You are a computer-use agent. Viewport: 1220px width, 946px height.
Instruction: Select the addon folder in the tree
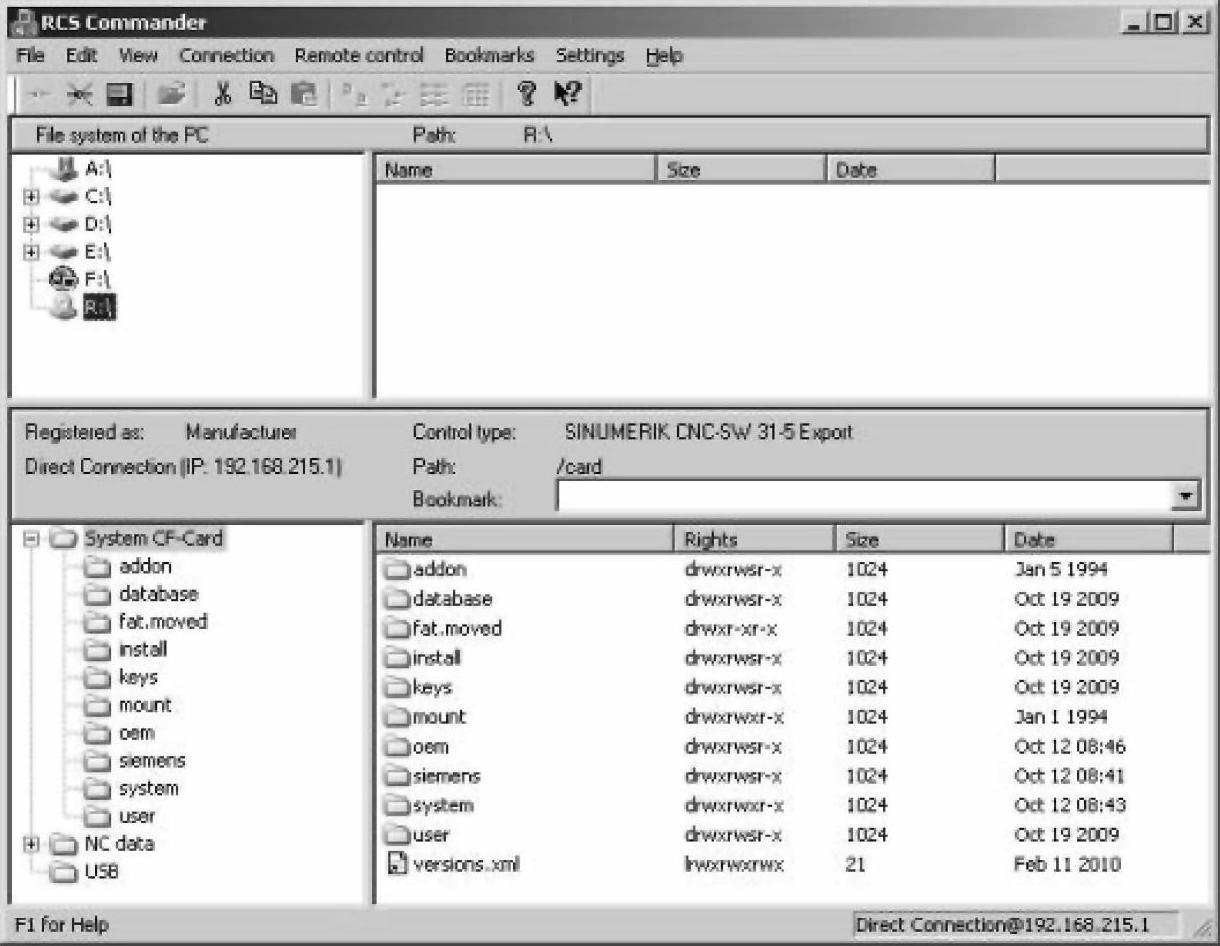click(145, 566)
